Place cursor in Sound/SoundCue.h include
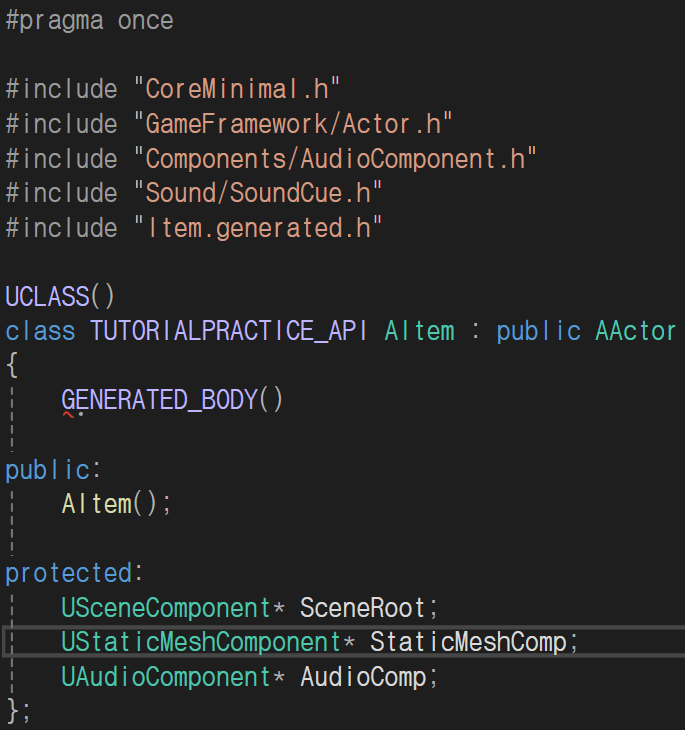The width and height of the screenshot is (685, 730). pos(258,193)
